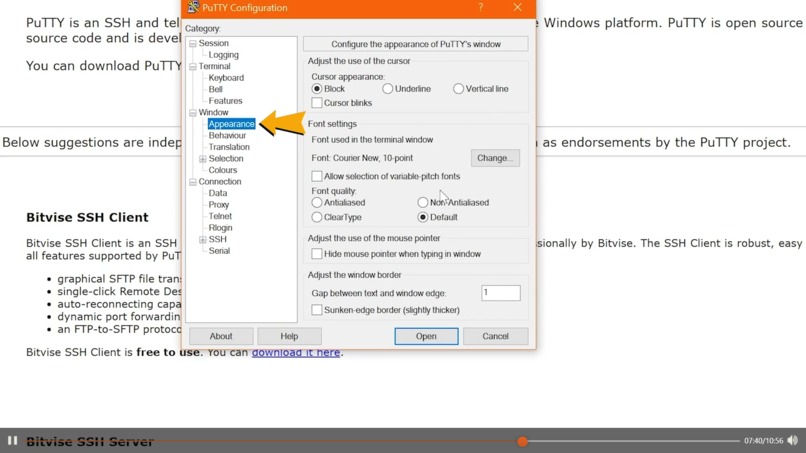This screenshot has width=806, height=453.
Task: Click Change font button
Action: (495, 158)
